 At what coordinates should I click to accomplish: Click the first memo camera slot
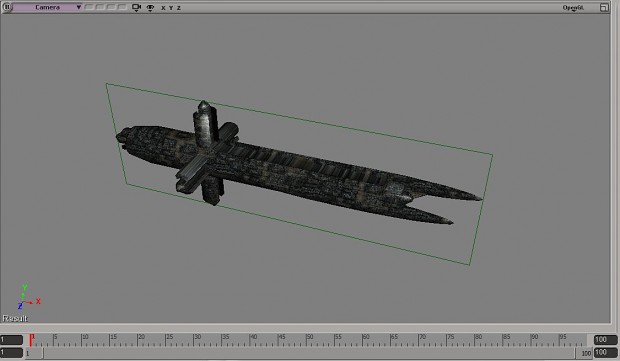tap(89, 7)
